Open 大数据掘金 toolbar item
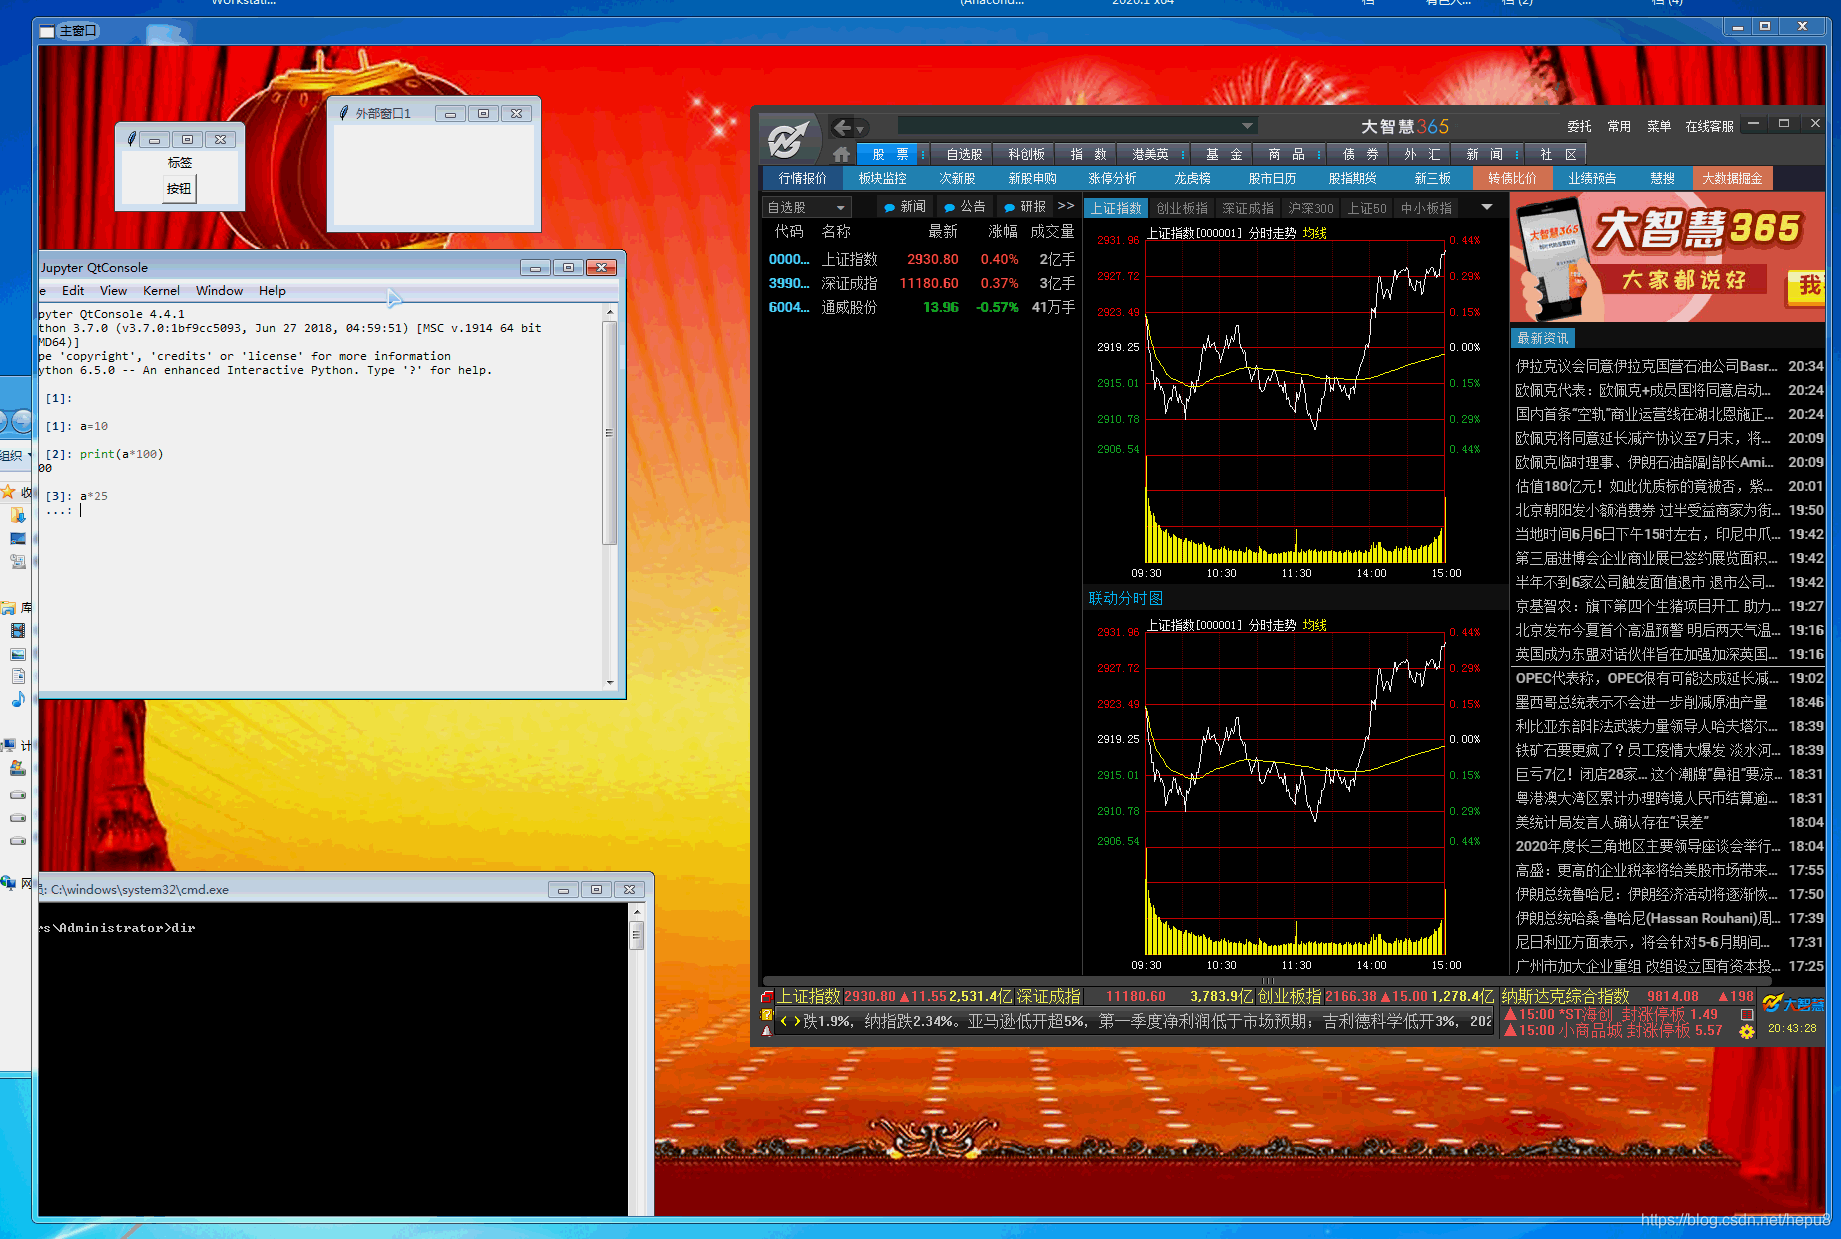The image size is (1841, 1239). (1732, 178)
